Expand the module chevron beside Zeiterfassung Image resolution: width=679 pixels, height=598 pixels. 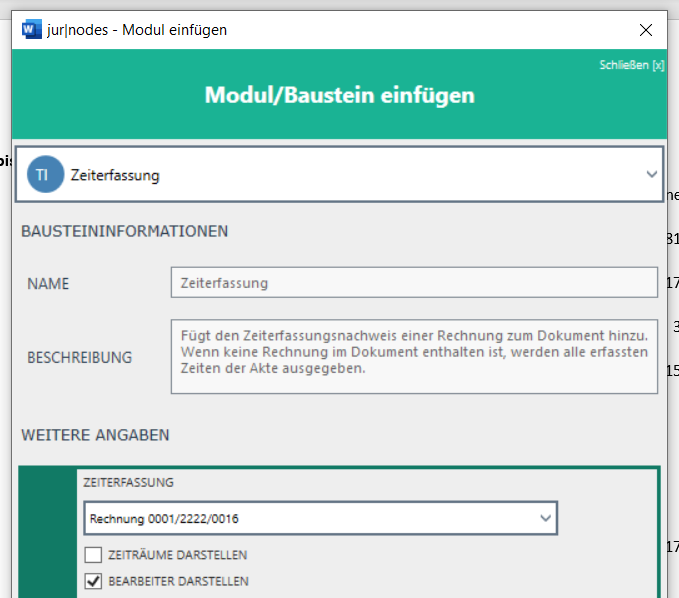[x=652, y=175]
